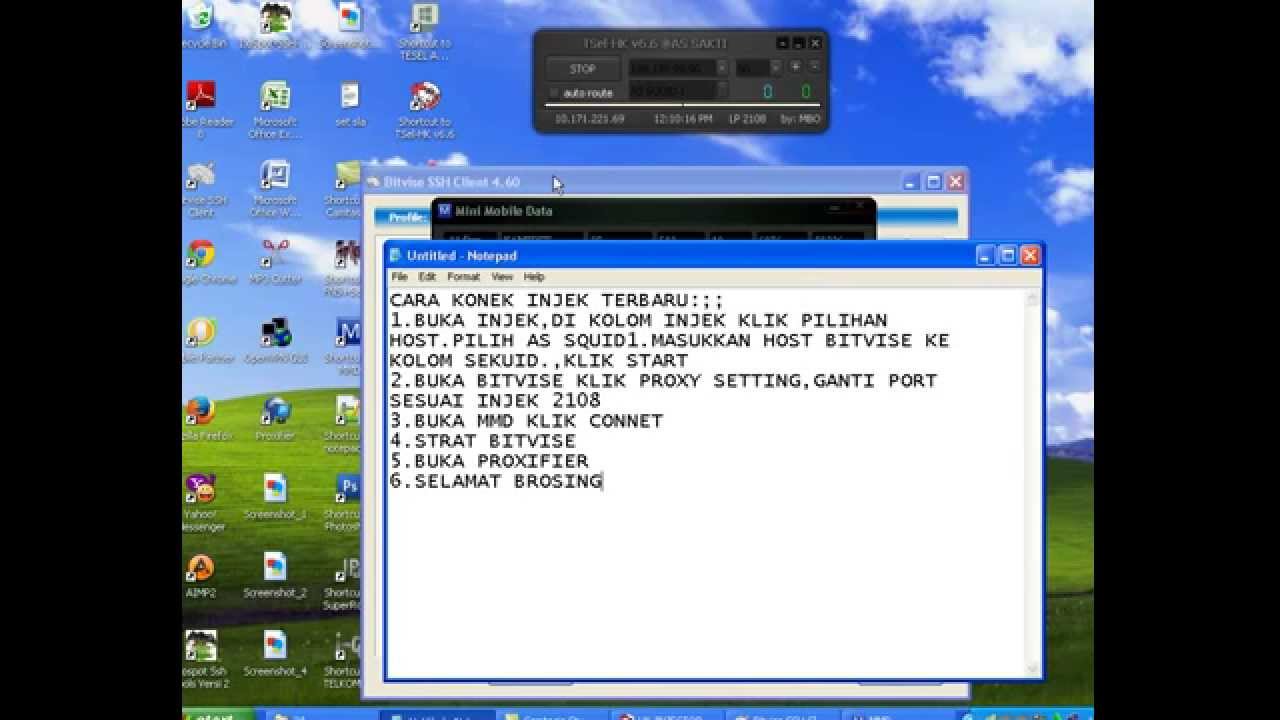The width and height of the screenshot is (1280, 720).
Task: Open Microsoft Office Excel desktop shortcut
Action: tap(274, 108)
